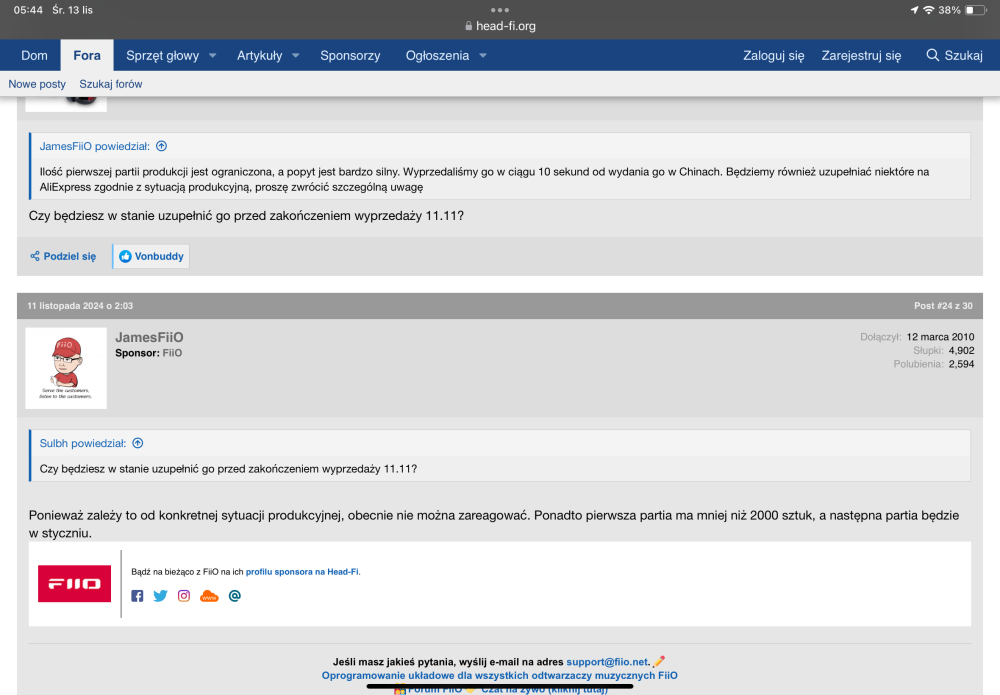Open the Instagram icon in signature
The width and height of the screenshot is (1000, 695).
pos(184,596)
